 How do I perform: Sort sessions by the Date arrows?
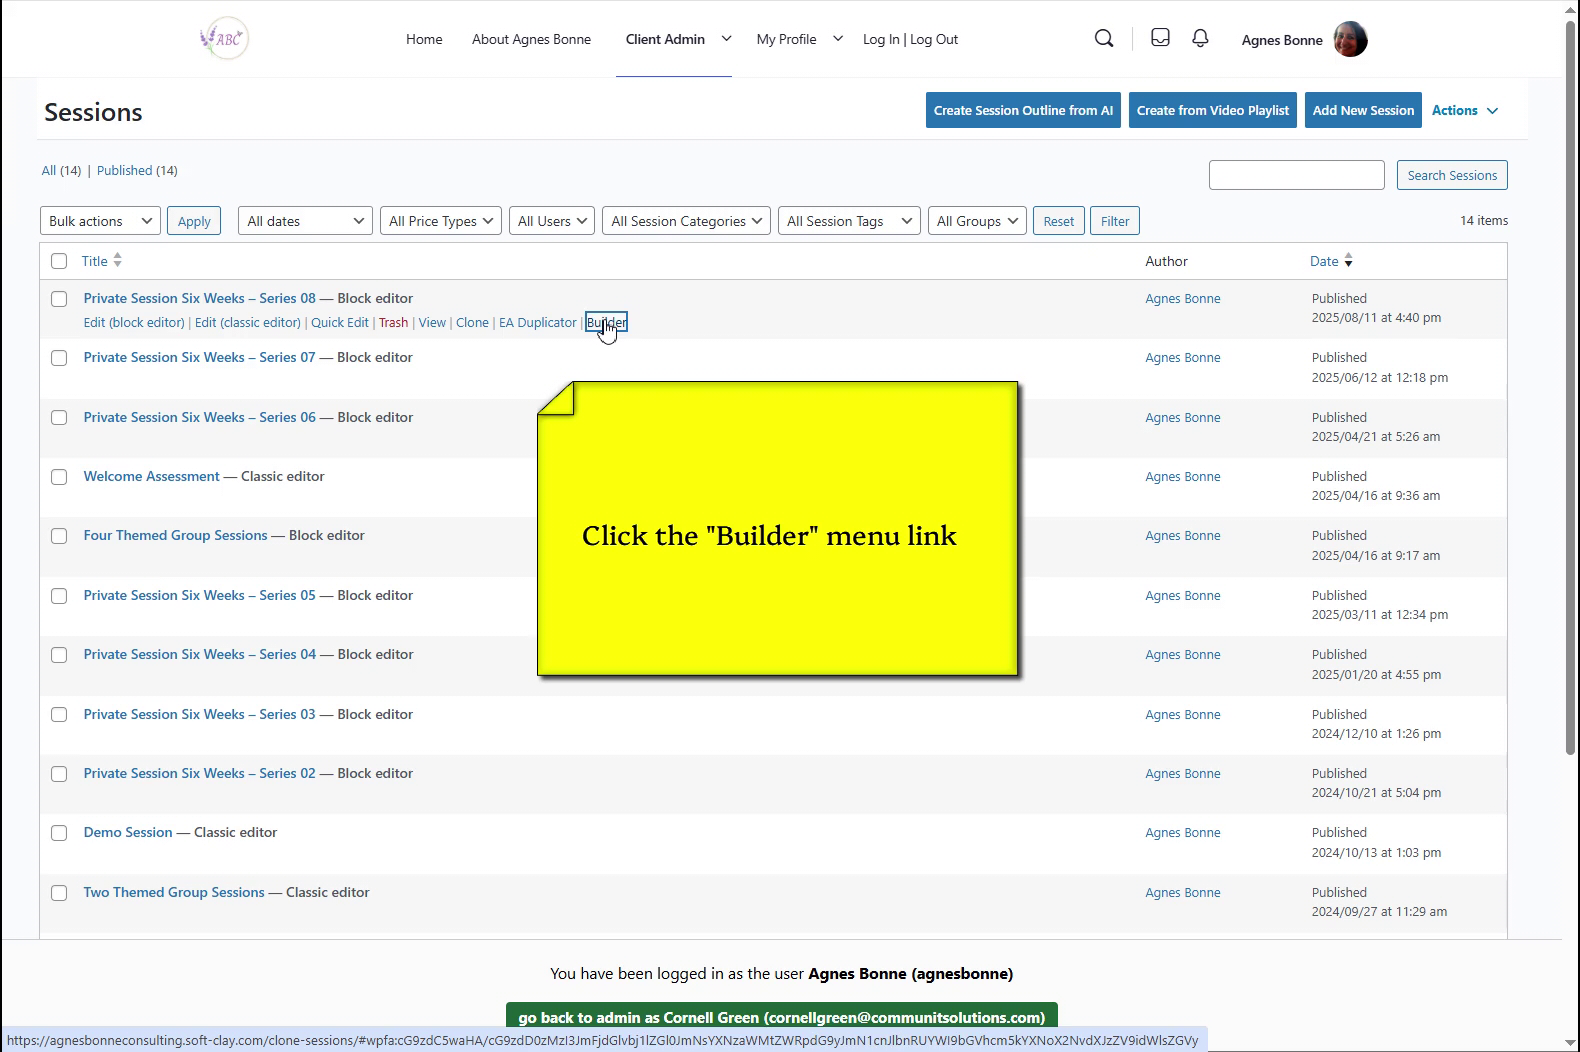(x=1348, y=261)
